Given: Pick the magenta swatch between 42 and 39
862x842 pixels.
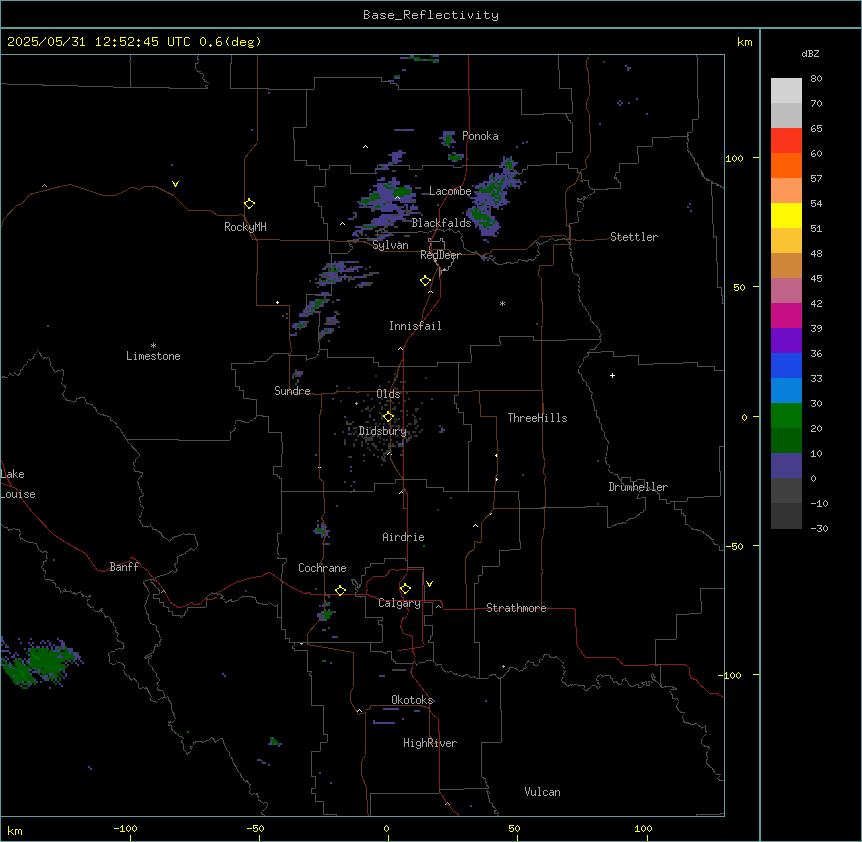Looking at the screenshot, I should pos(786,316).
